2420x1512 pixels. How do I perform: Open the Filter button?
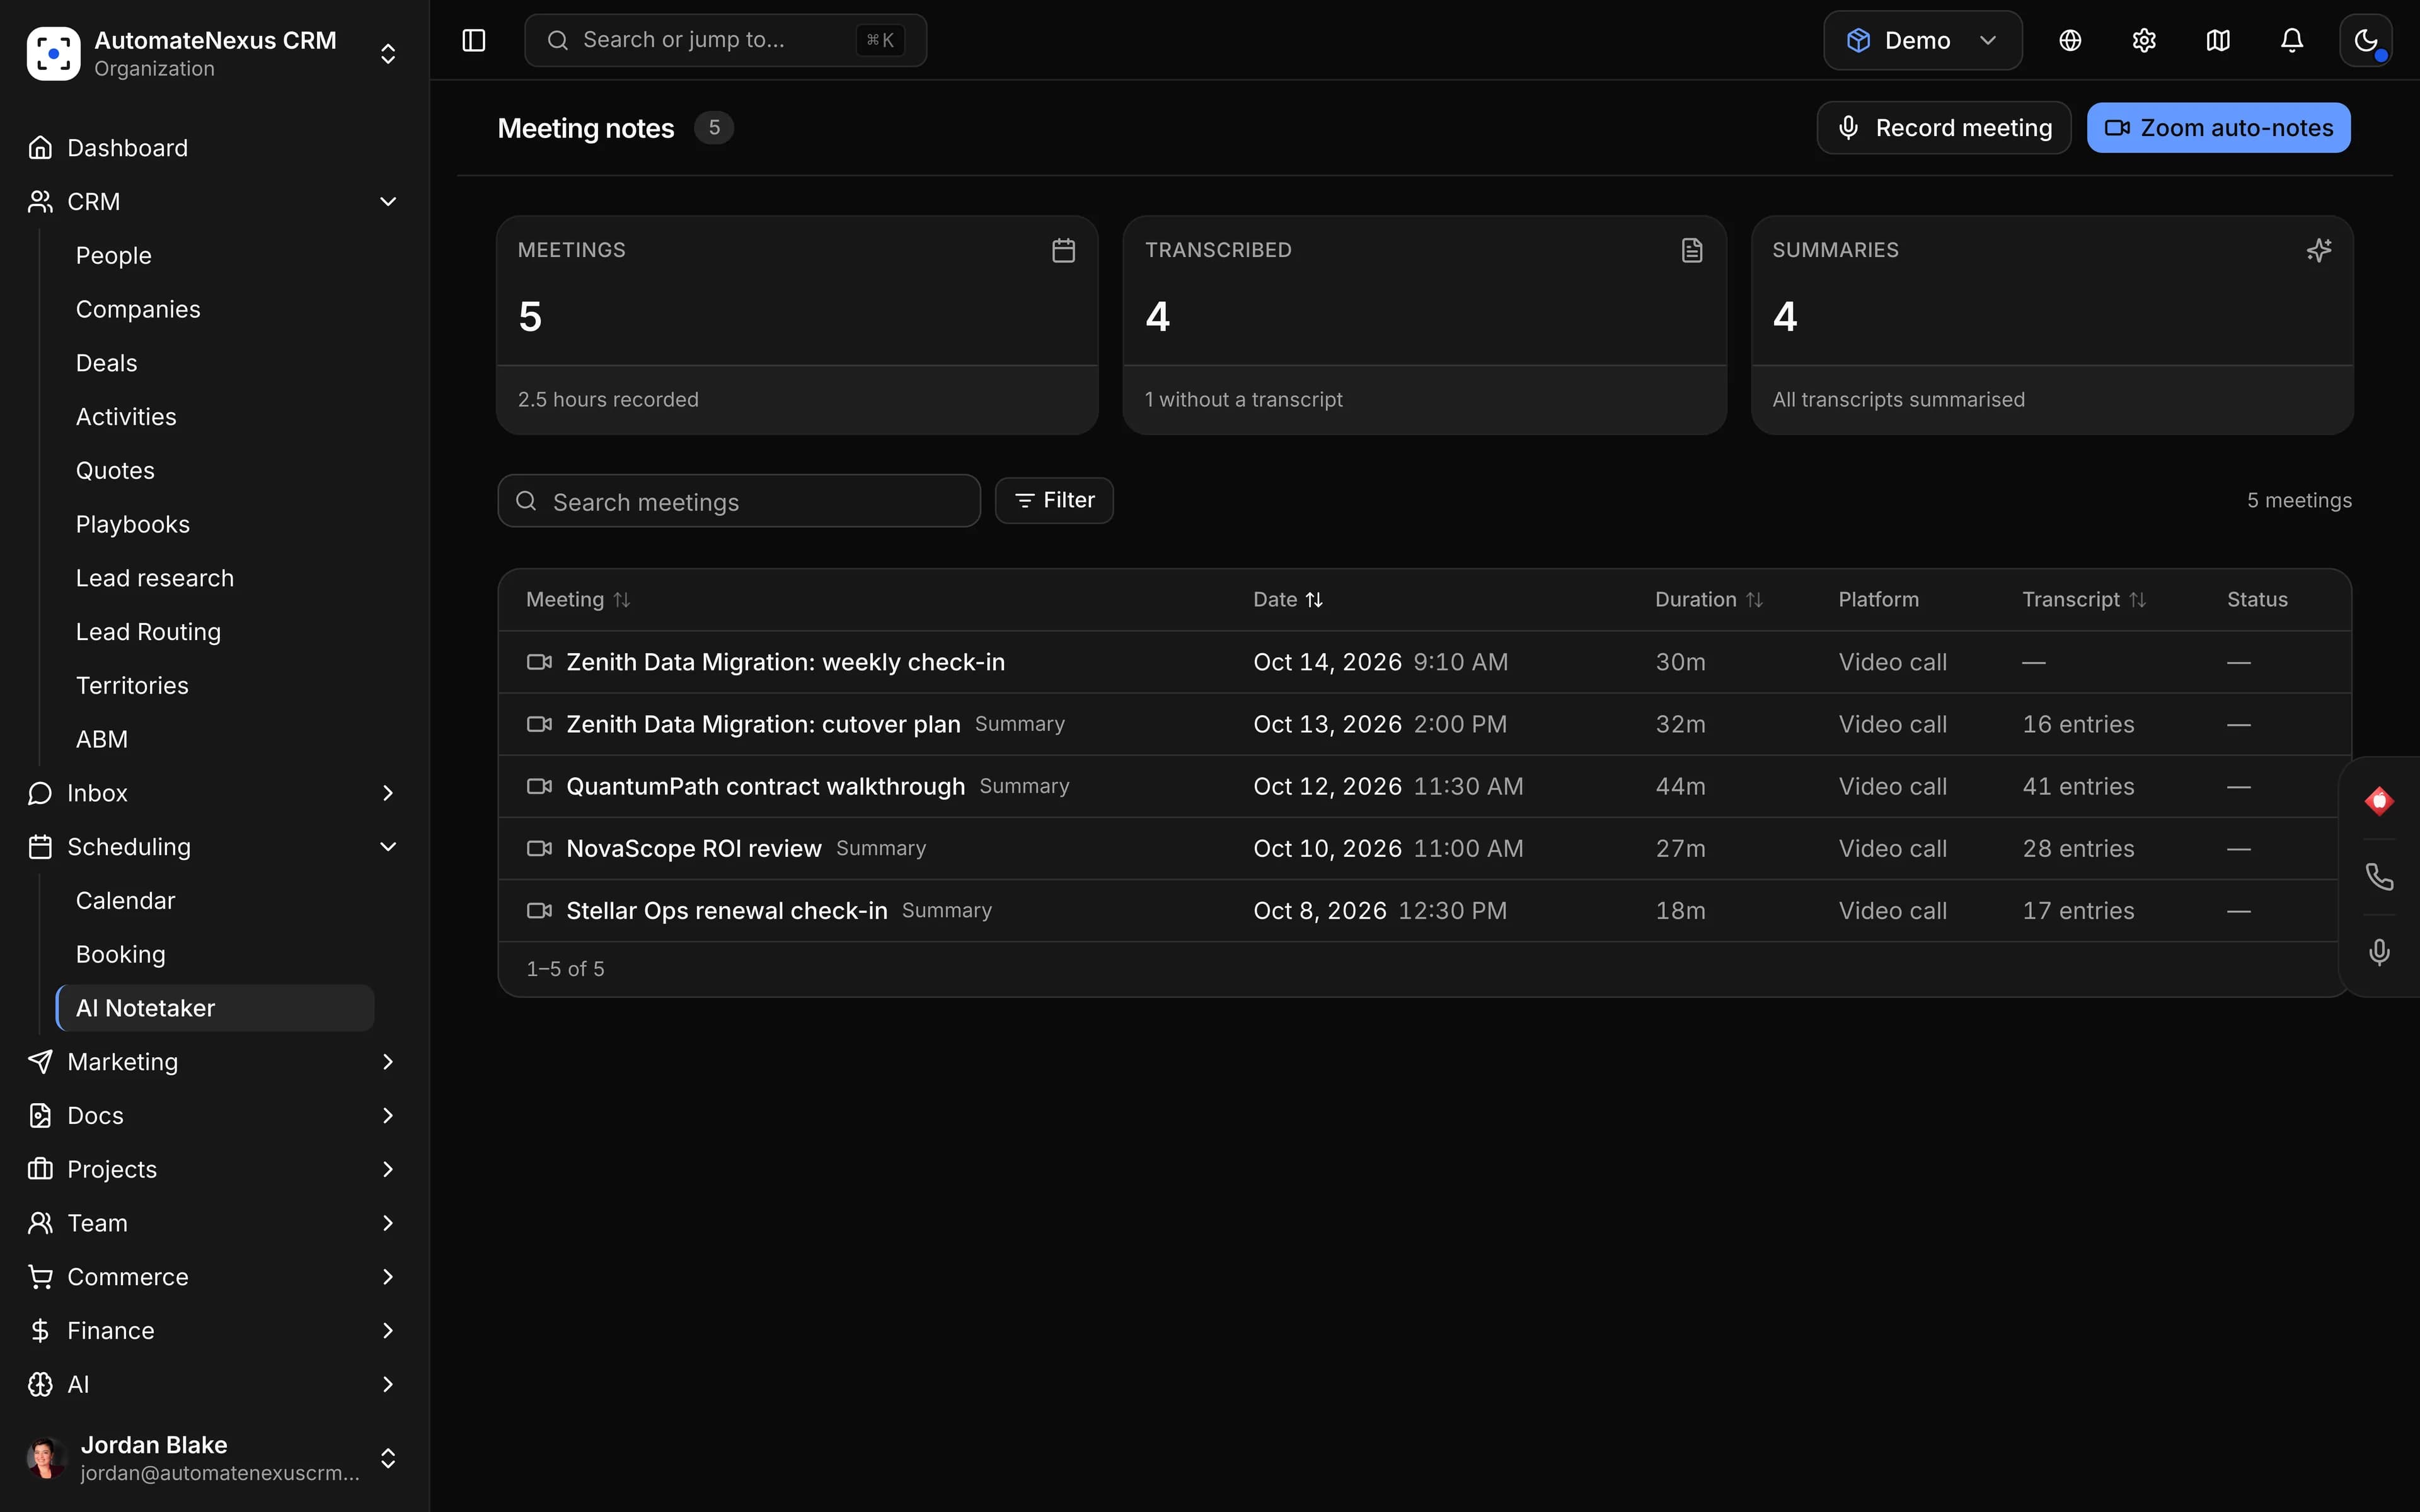click(1054, 500)
